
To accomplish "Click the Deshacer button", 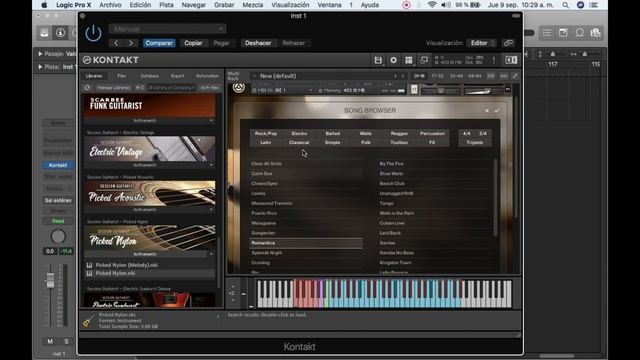I will pyautogui.click(x=258, y=43).
